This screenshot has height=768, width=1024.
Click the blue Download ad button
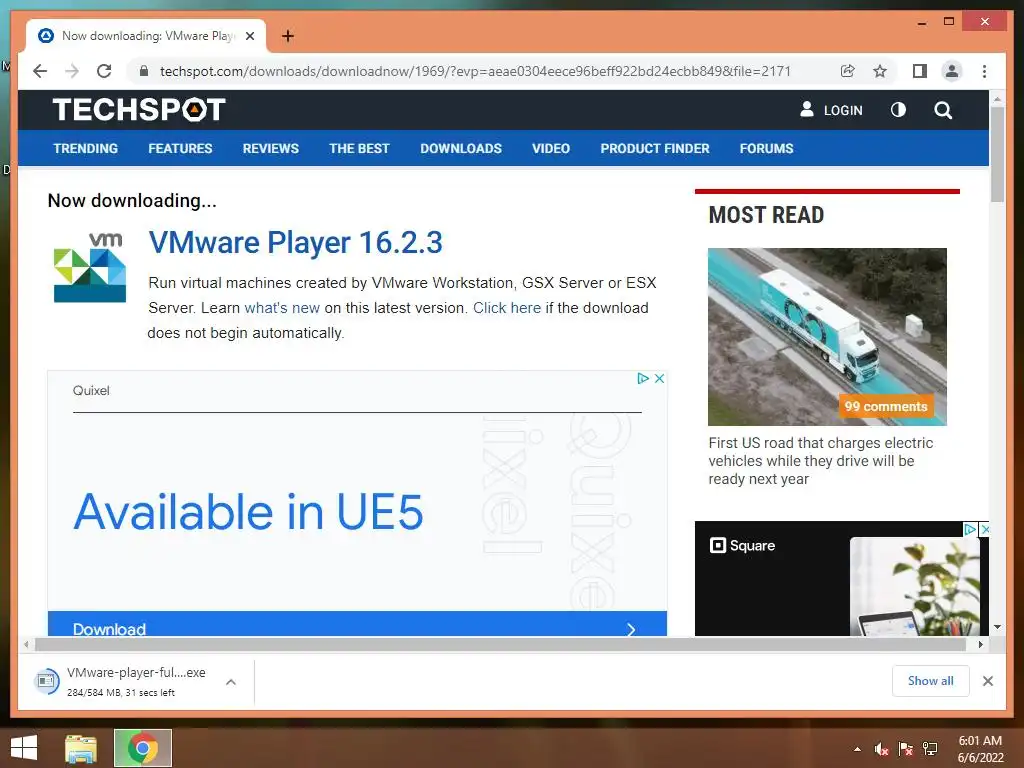(x=357, y=624)
